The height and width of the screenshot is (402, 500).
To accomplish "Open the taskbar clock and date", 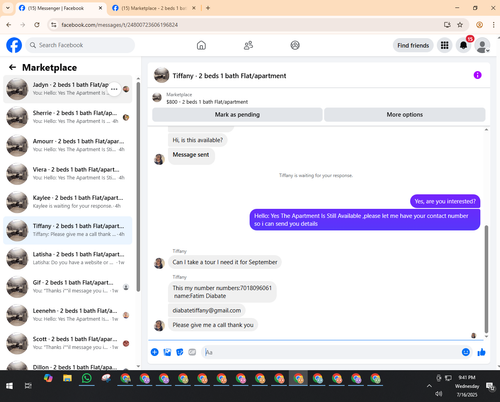I will 467,386.
